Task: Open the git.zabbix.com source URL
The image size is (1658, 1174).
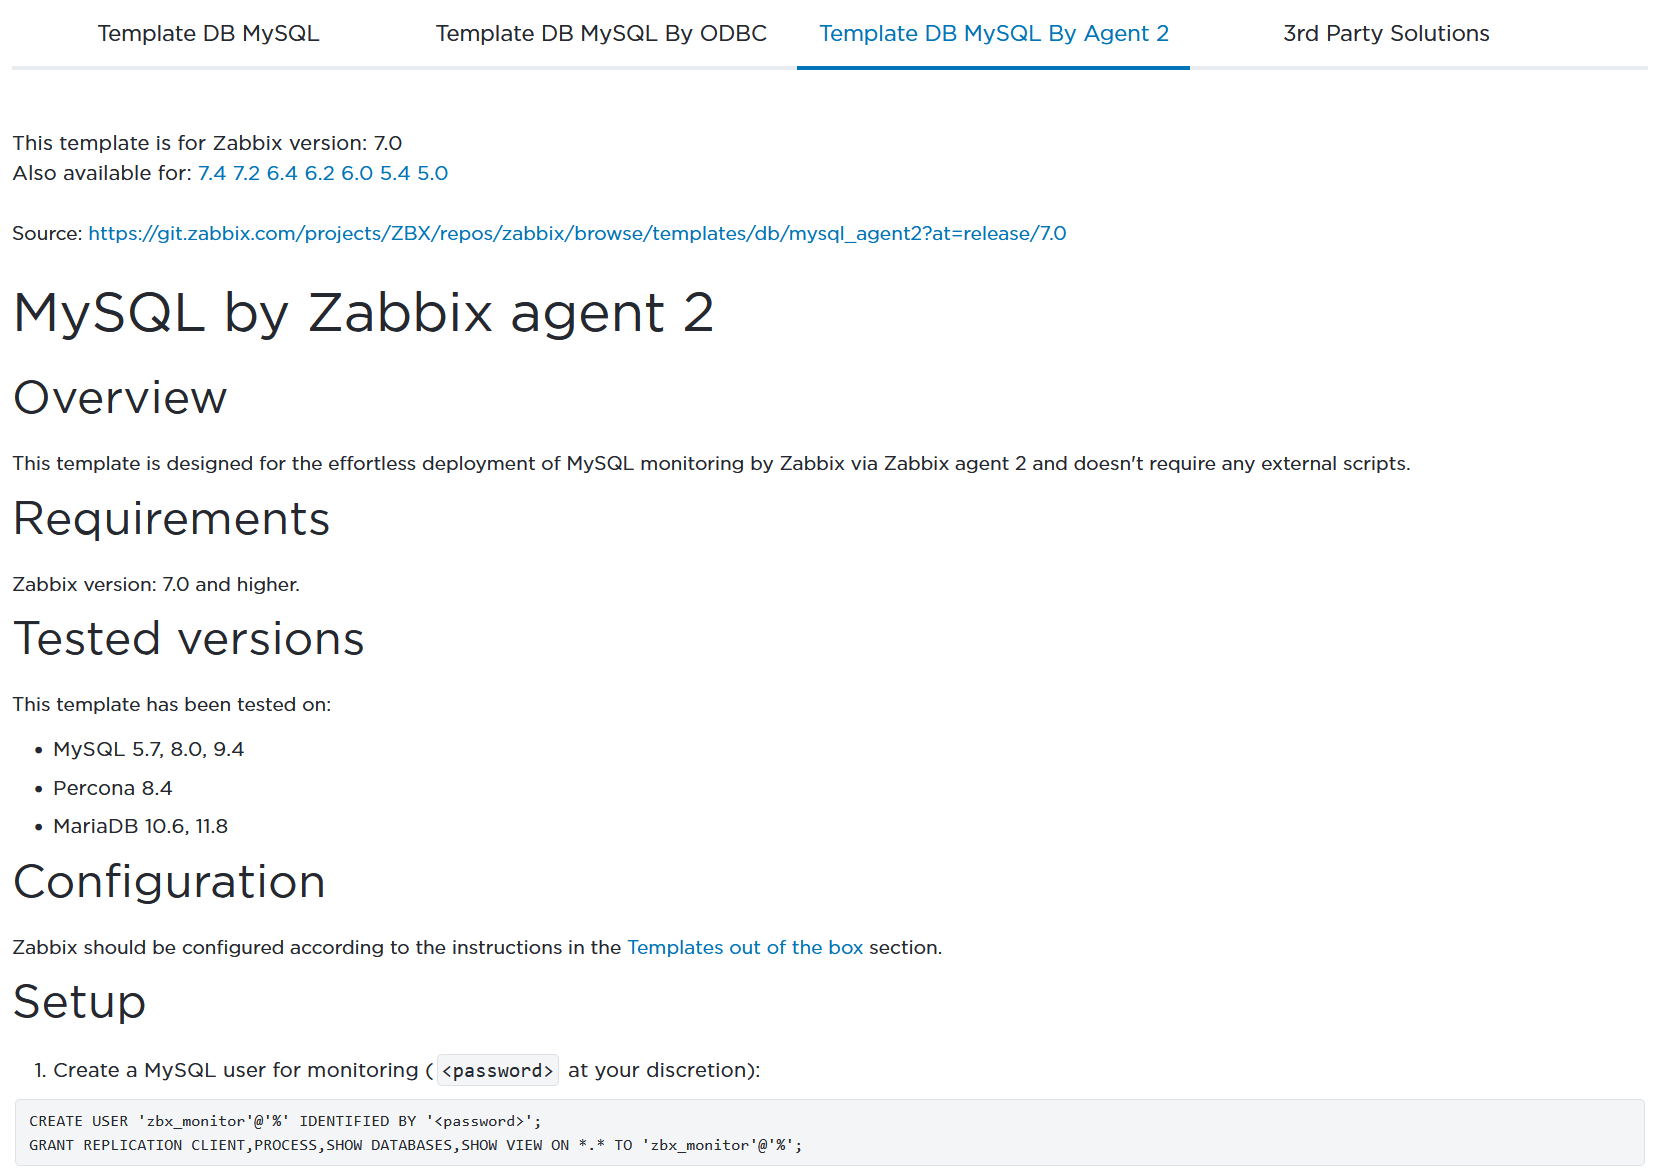Action: 577,233
